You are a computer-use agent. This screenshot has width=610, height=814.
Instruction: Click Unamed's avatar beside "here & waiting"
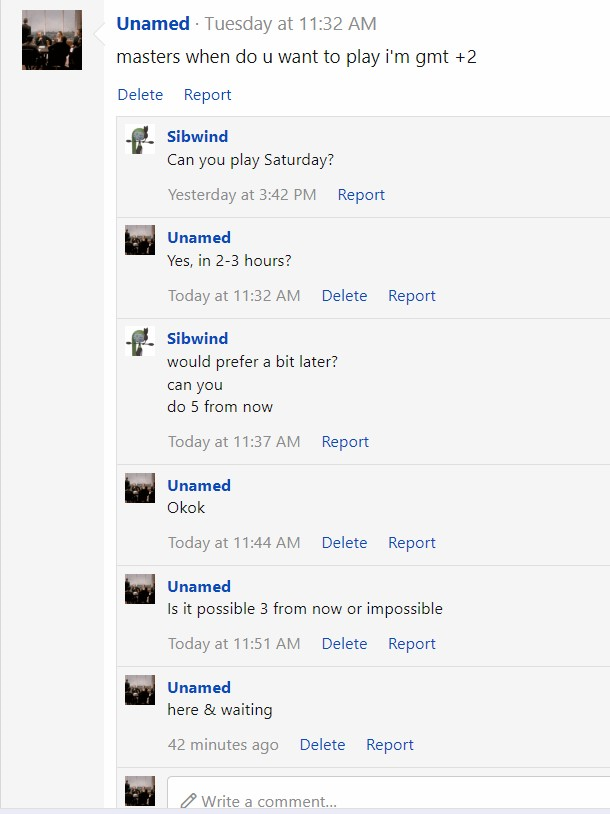tap(140, 690)
